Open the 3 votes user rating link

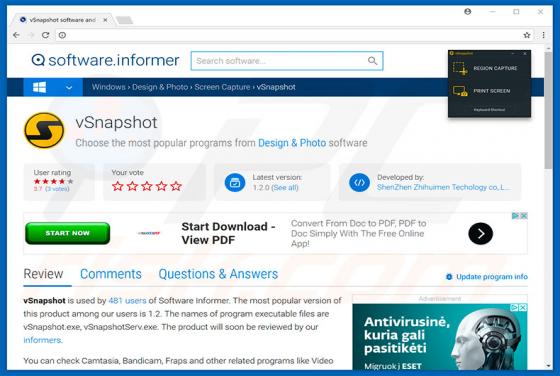58,189
